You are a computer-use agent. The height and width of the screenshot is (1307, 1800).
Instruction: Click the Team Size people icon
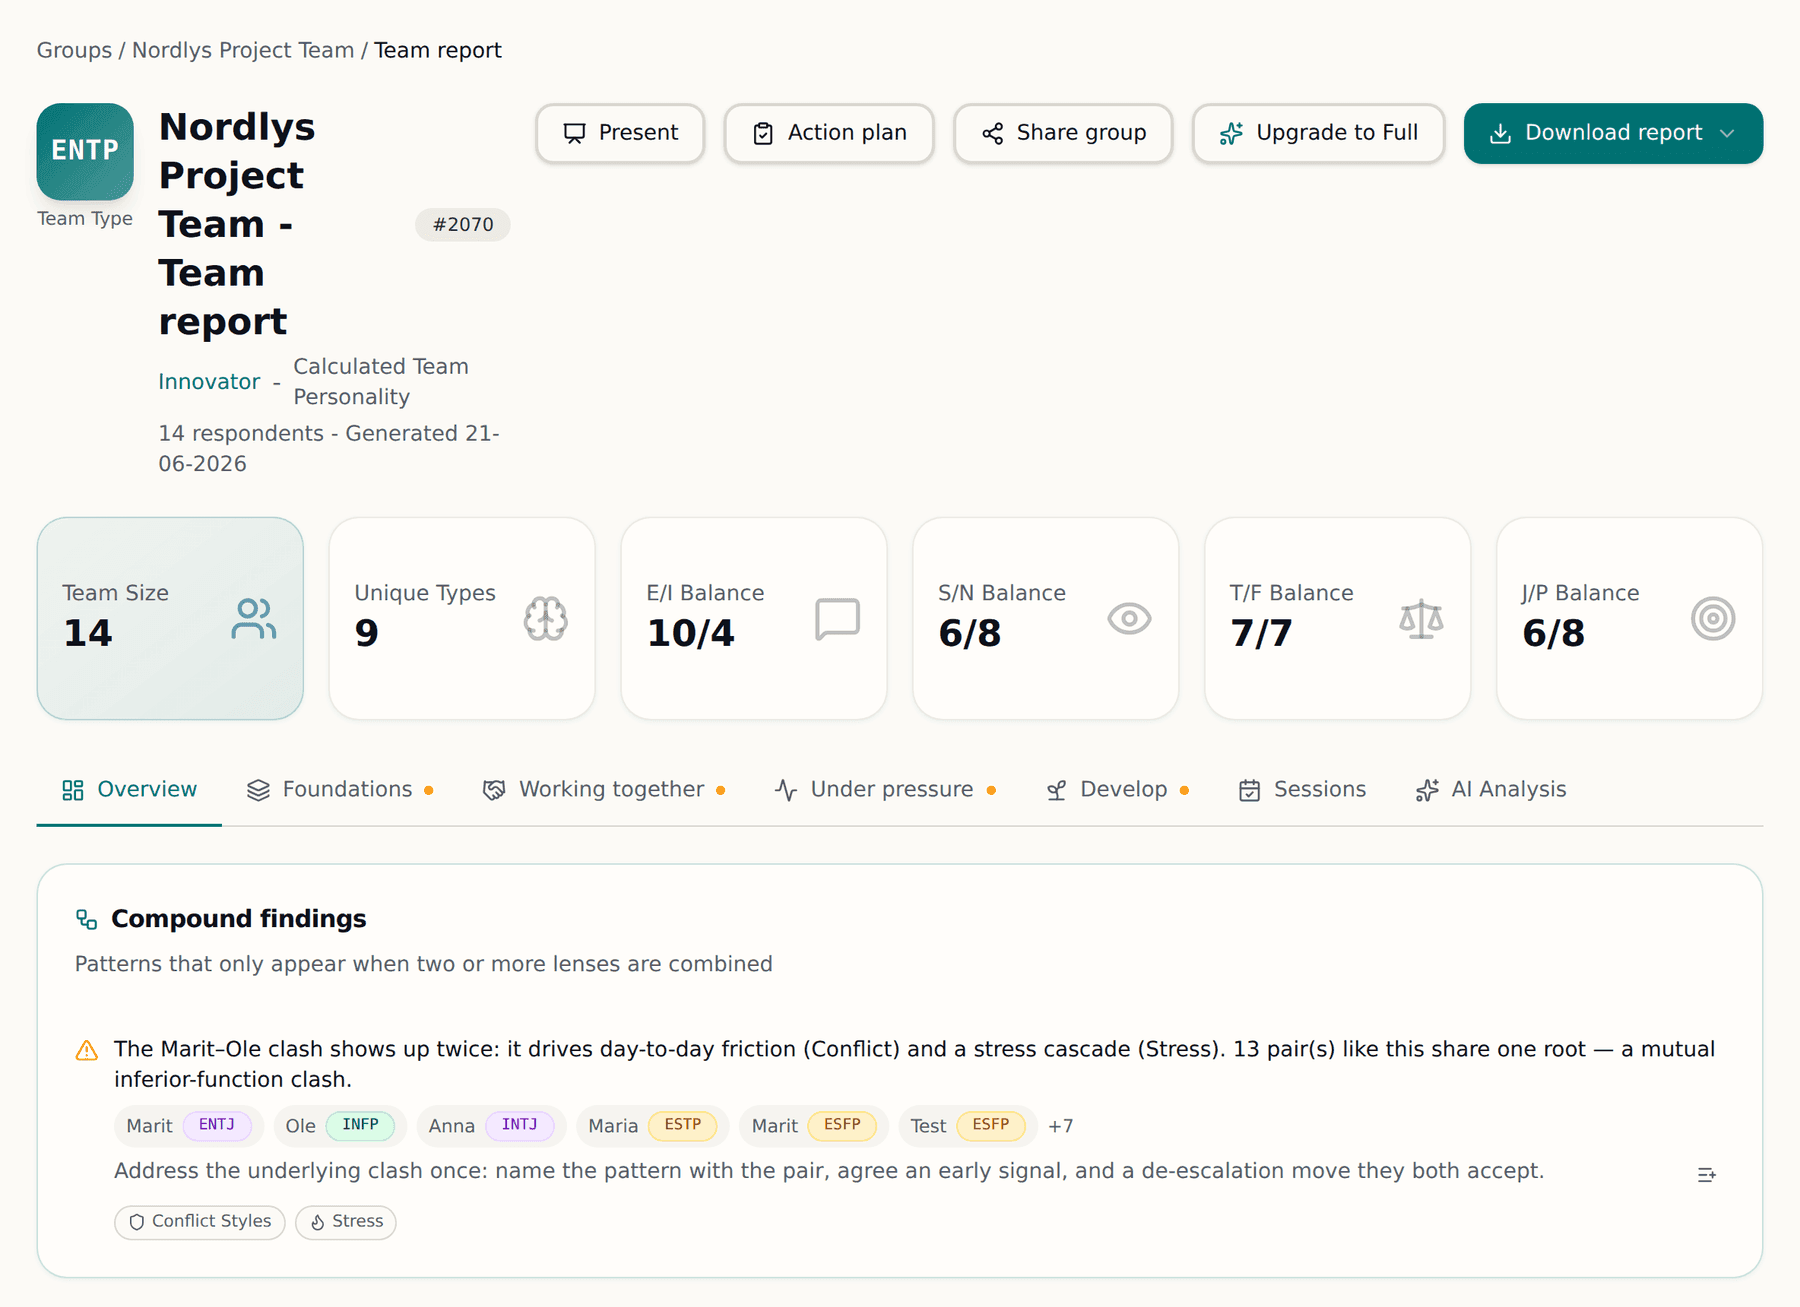point(254,619)
